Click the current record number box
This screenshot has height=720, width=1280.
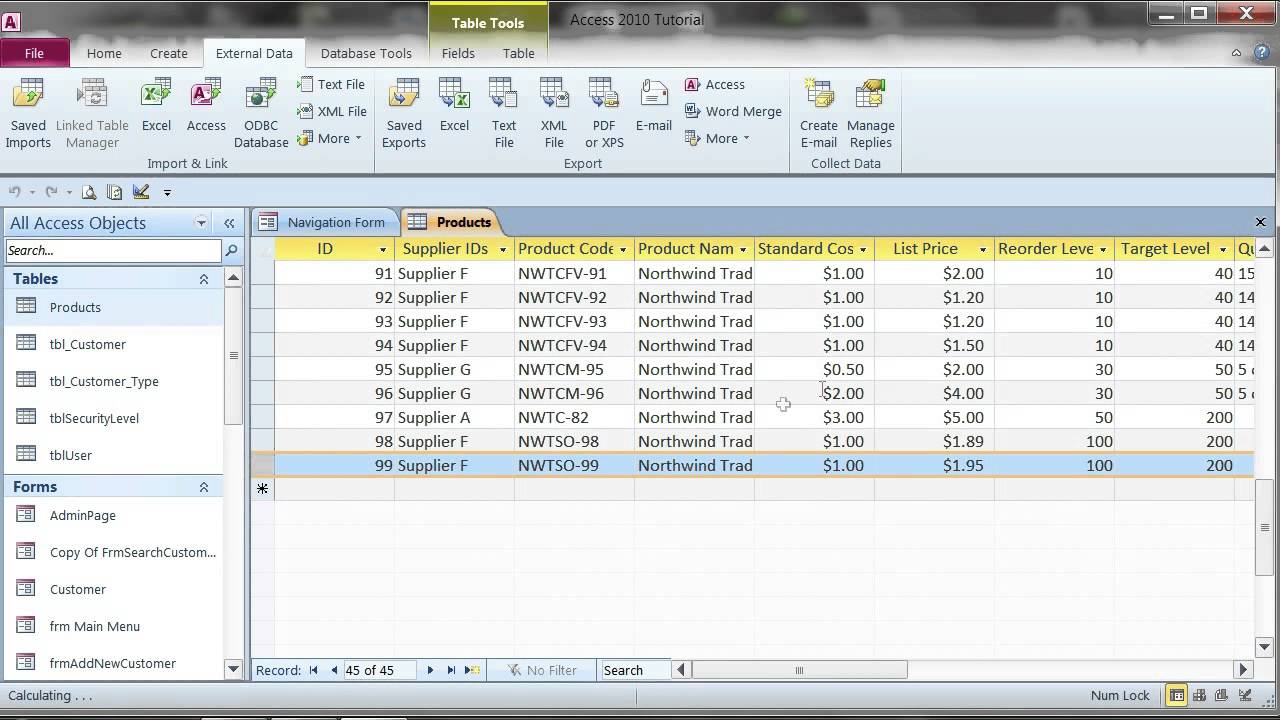pos(381,670)
